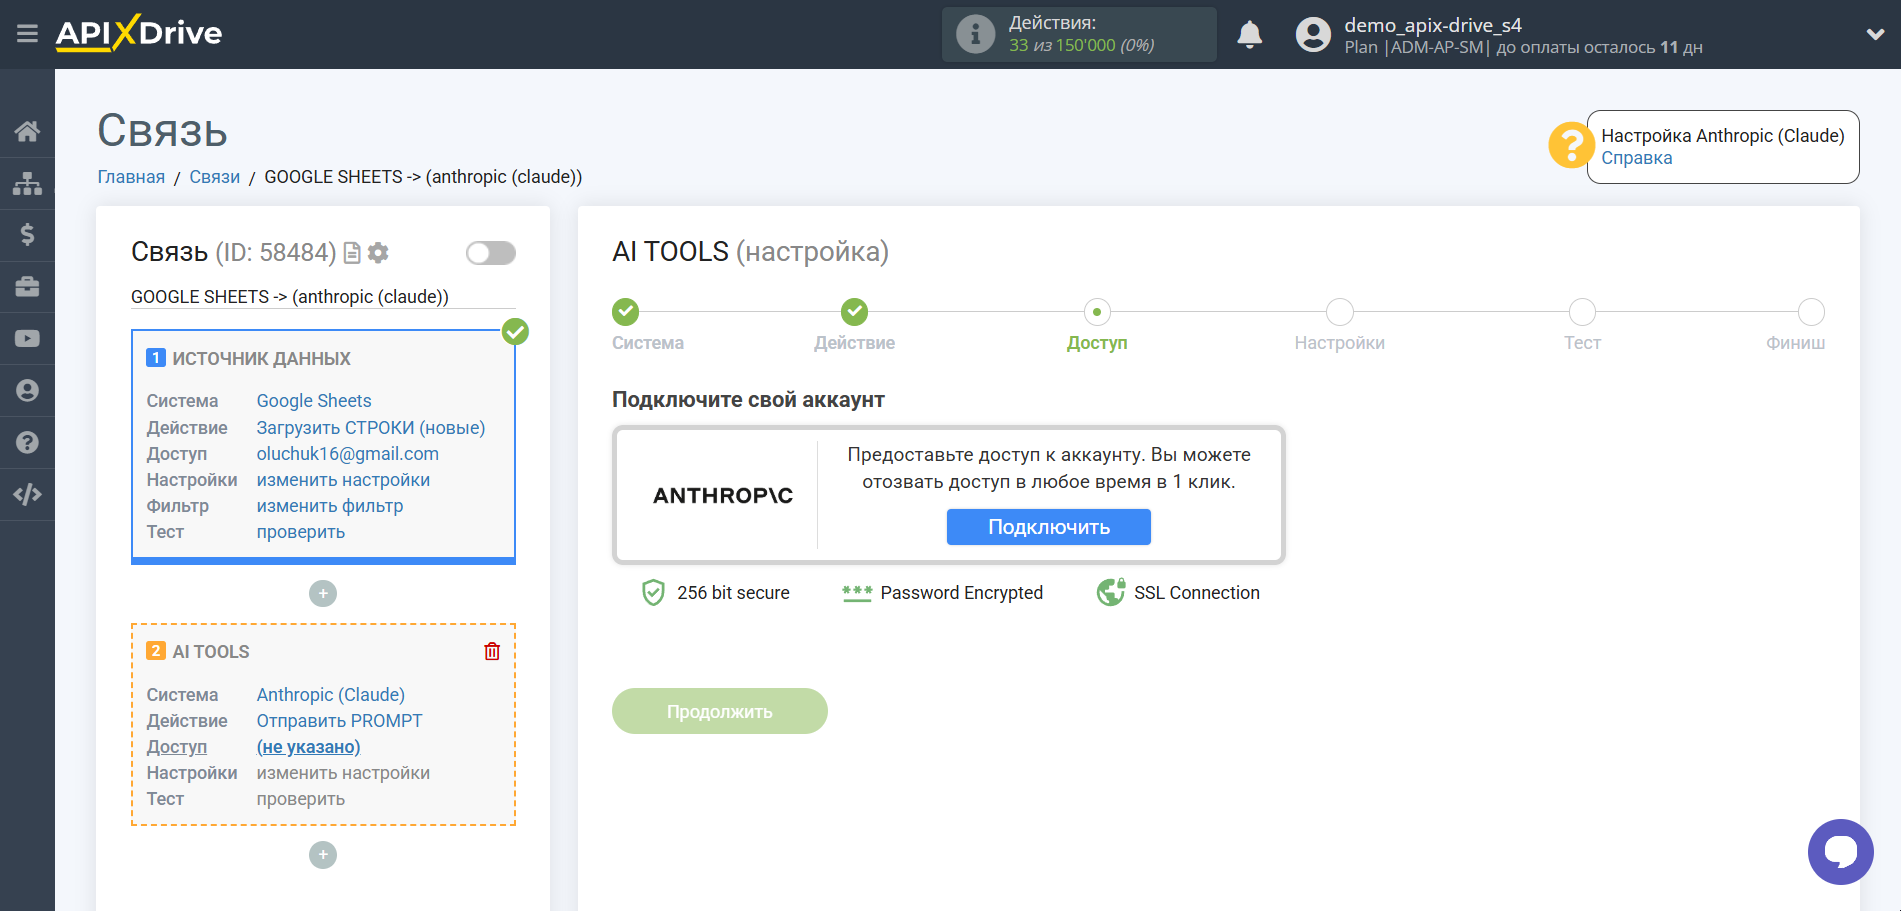Open the Справка help link
This screenshot has width=1901, height=911.
1636,158
